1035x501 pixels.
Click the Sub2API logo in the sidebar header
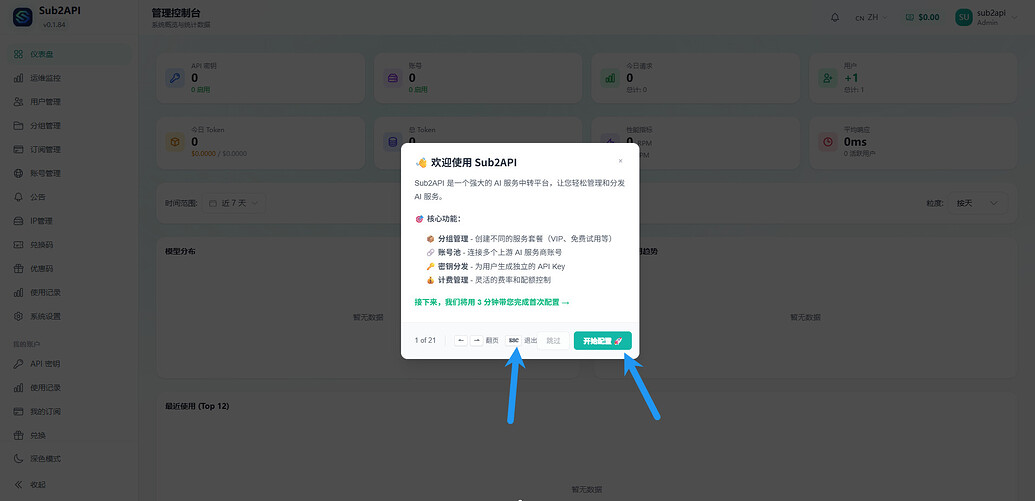pyautogui.click(x=22, y=17)
